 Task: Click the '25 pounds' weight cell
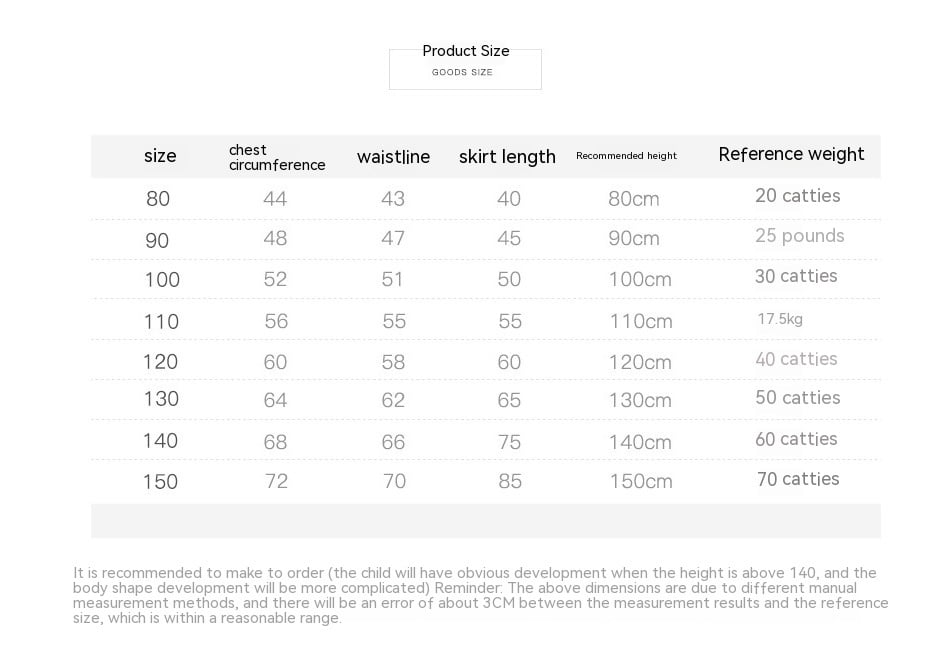[x=799, y=236]
